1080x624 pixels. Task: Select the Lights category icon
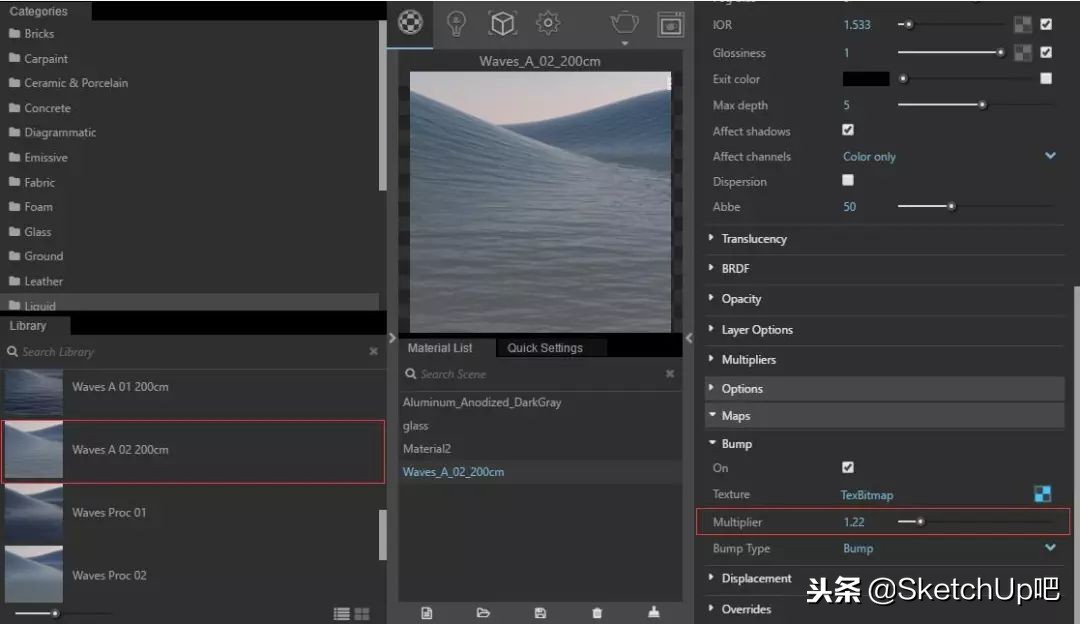(x=456, y=23)
